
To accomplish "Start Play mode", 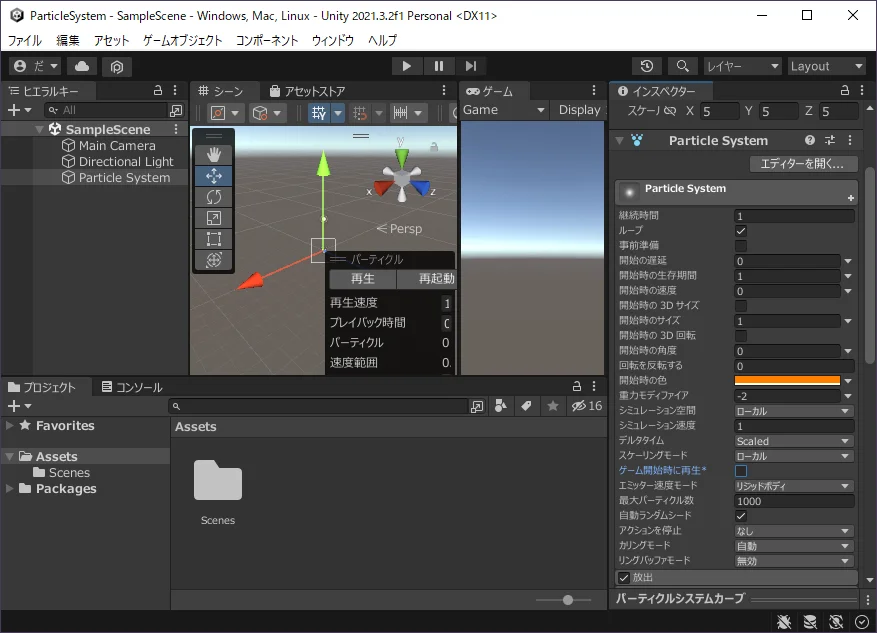I will (x=406, y=66).
